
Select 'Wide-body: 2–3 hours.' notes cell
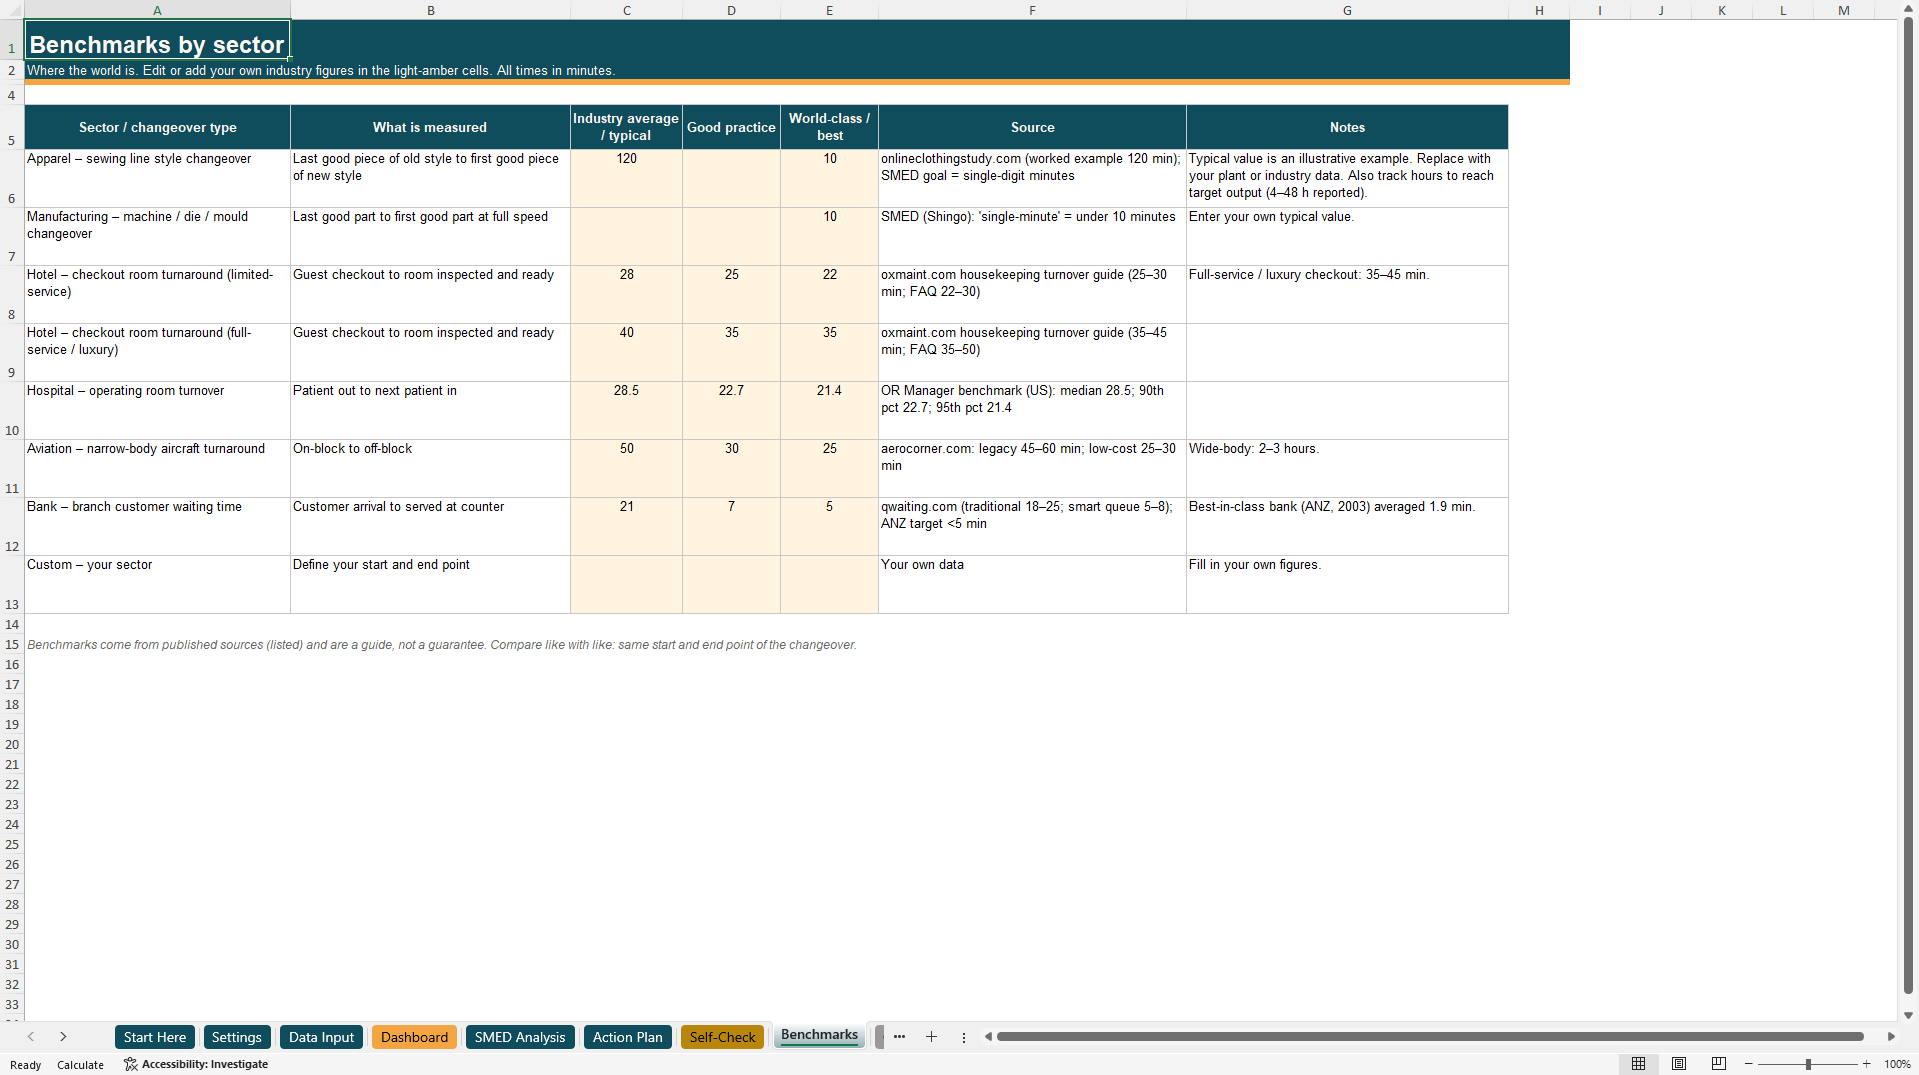(1347, 468)
